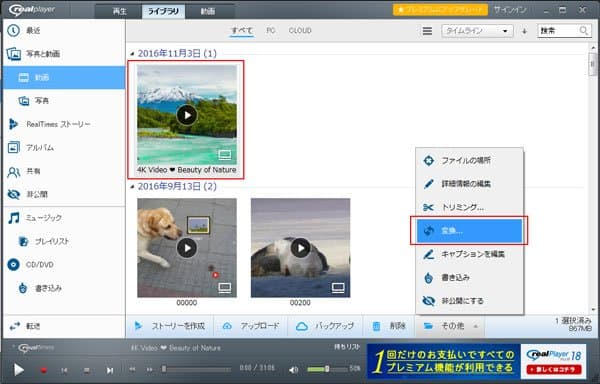Click the バックアップ button
This screenshot has width=600, height=384.
[x=325, y=326]
